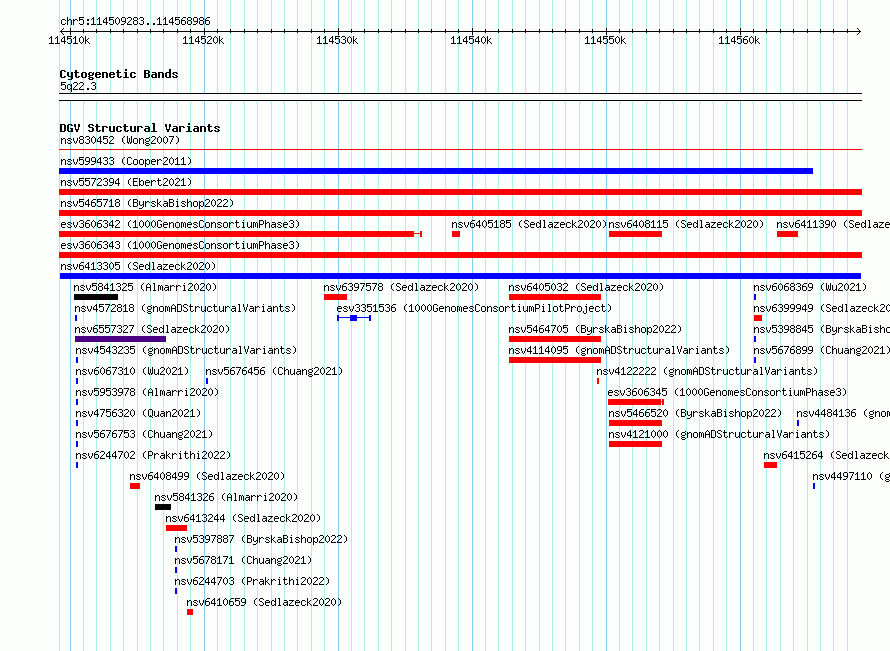Screen dimensions: 890x651
Task: Open nsv4572818 (gnomADStructuralVariants) label
Action: (185, 308)
